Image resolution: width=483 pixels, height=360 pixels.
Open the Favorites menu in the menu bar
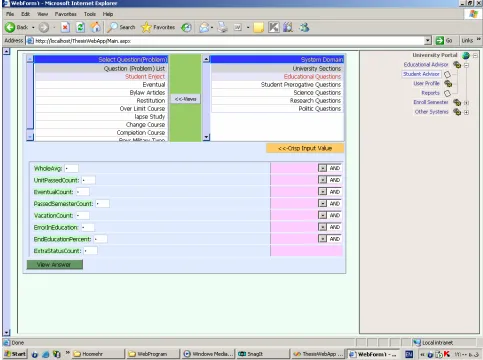pyautogui.click(x=66, y=14)
